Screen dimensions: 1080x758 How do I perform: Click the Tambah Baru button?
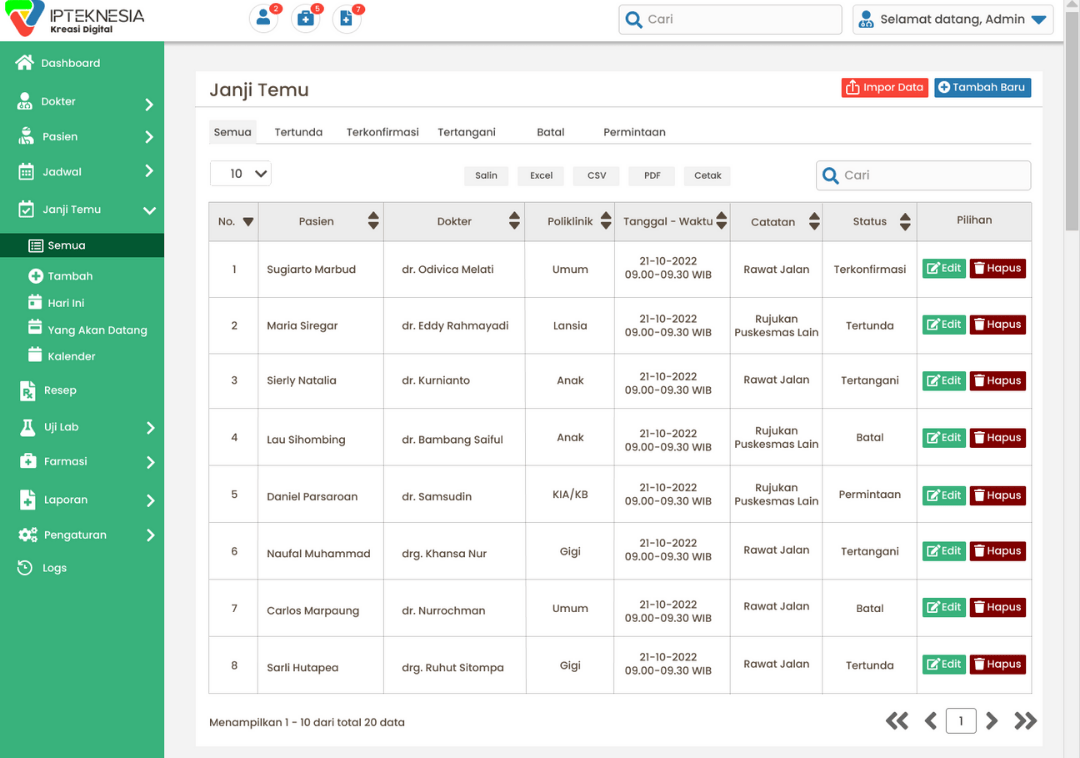point(982,88)
